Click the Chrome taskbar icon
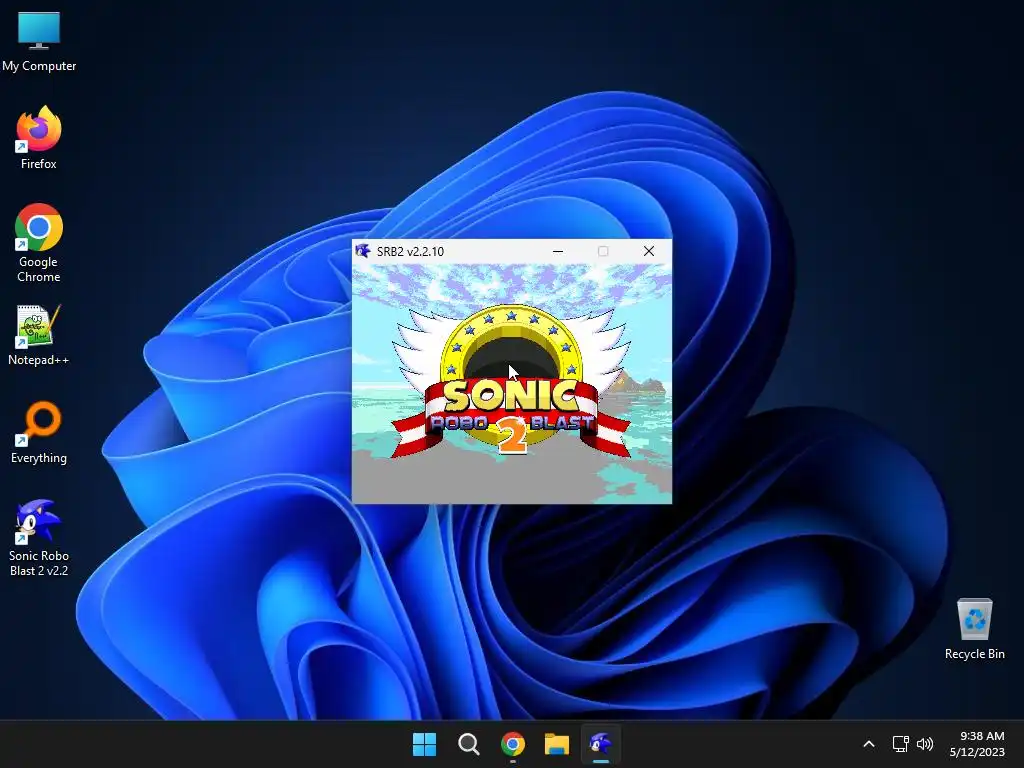Screen dimensions: 1024x768 [x=513, y=744]
